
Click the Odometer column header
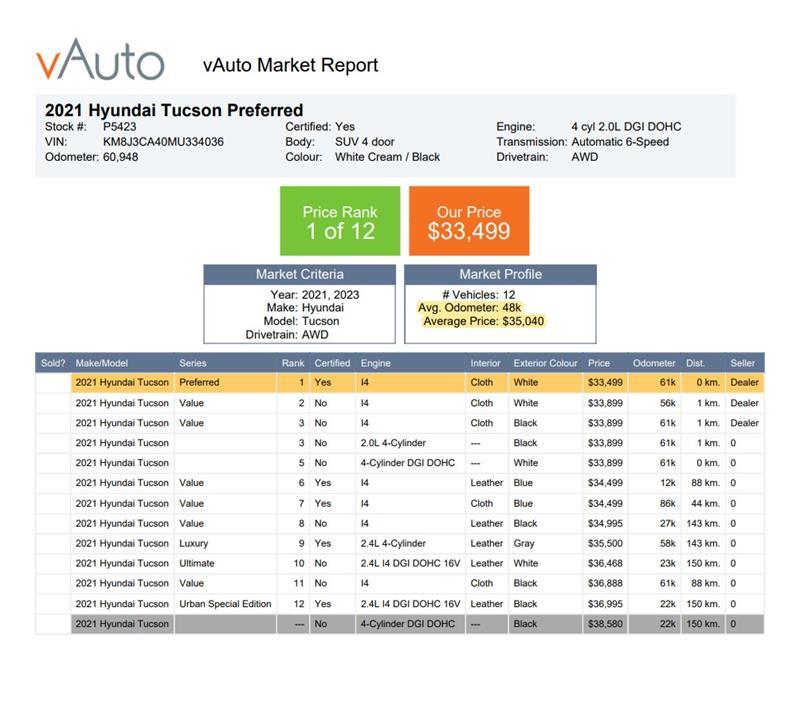point(654,363)
